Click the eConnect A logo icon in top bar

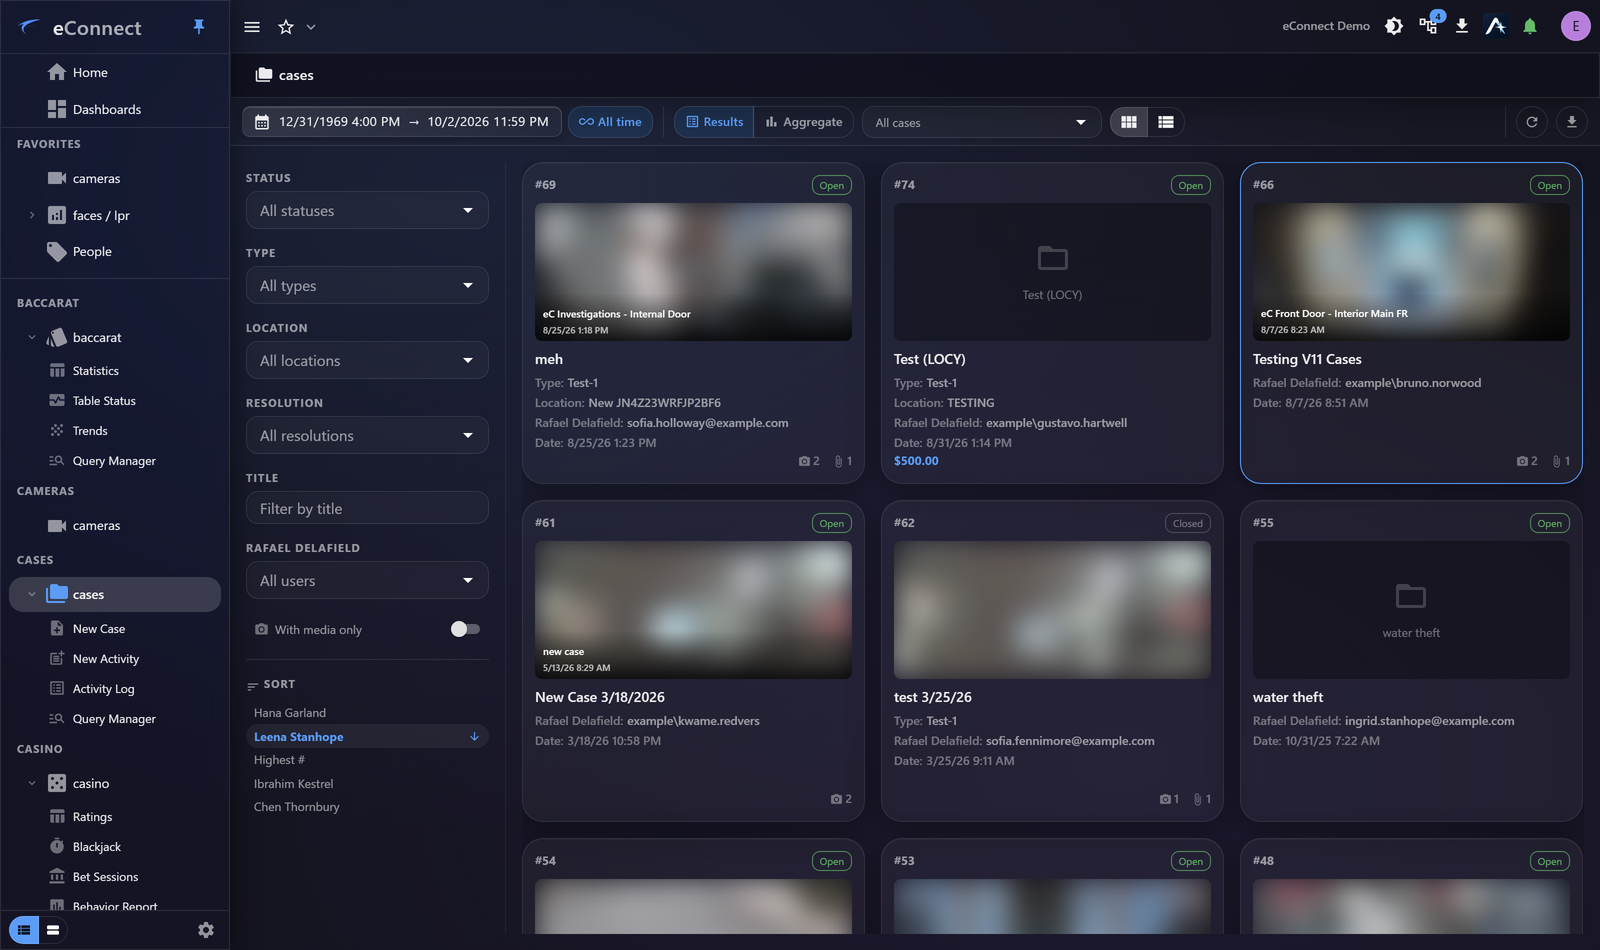tap(1496, 26)
